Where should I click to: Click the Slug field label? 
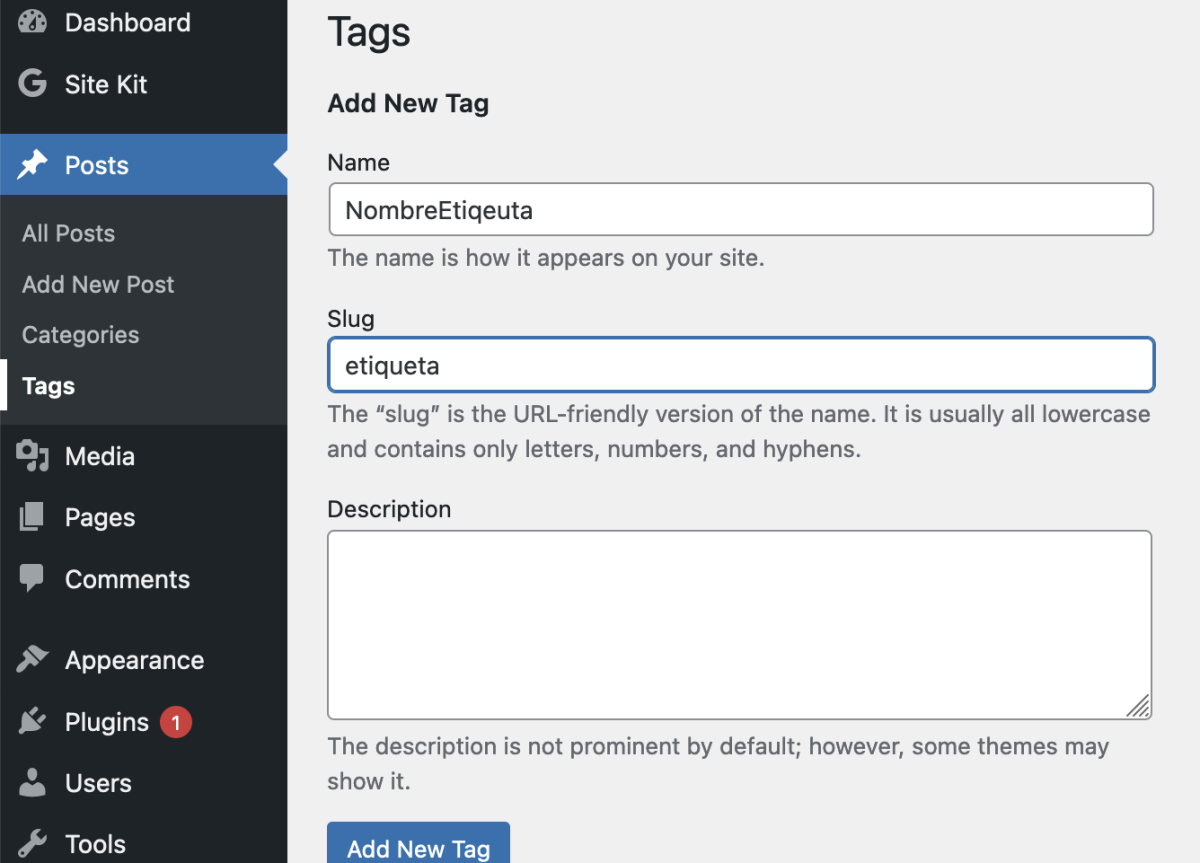point(351,320)
